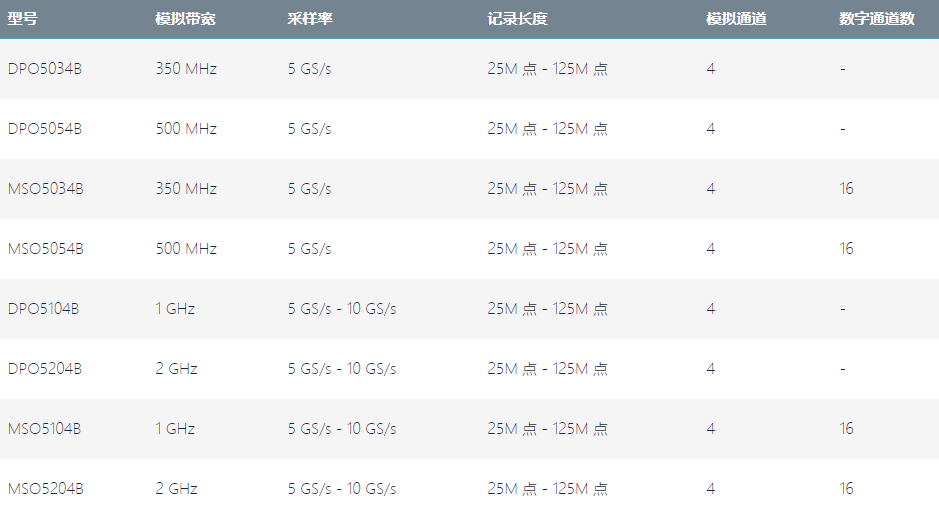This screenshot has height=525, width=939.
Task: Click digital channels 16 in MSO5034B row
Action: coord(846,189)
